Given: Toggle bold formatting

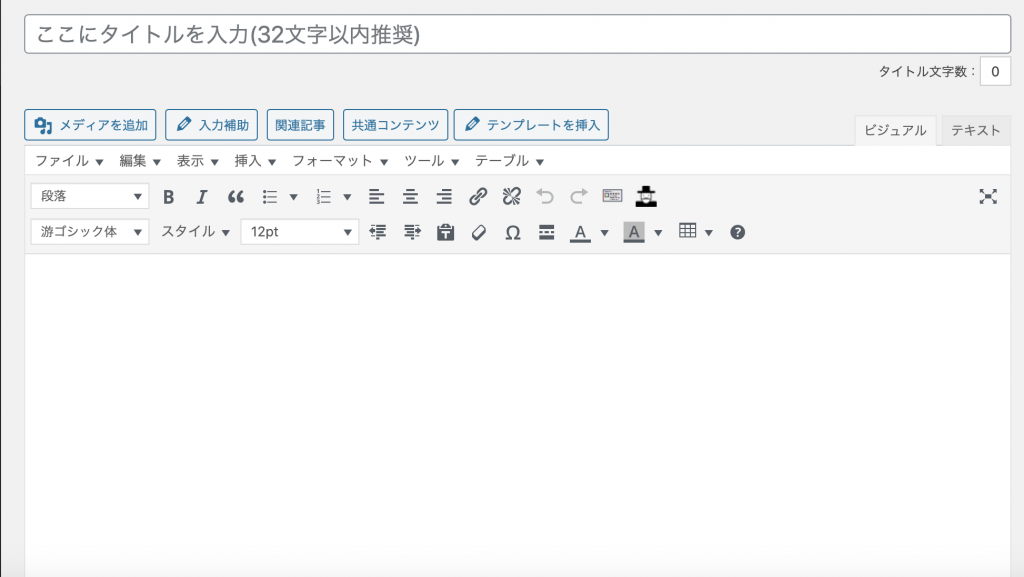Looking at the screenshot, I should coord(168,196).
